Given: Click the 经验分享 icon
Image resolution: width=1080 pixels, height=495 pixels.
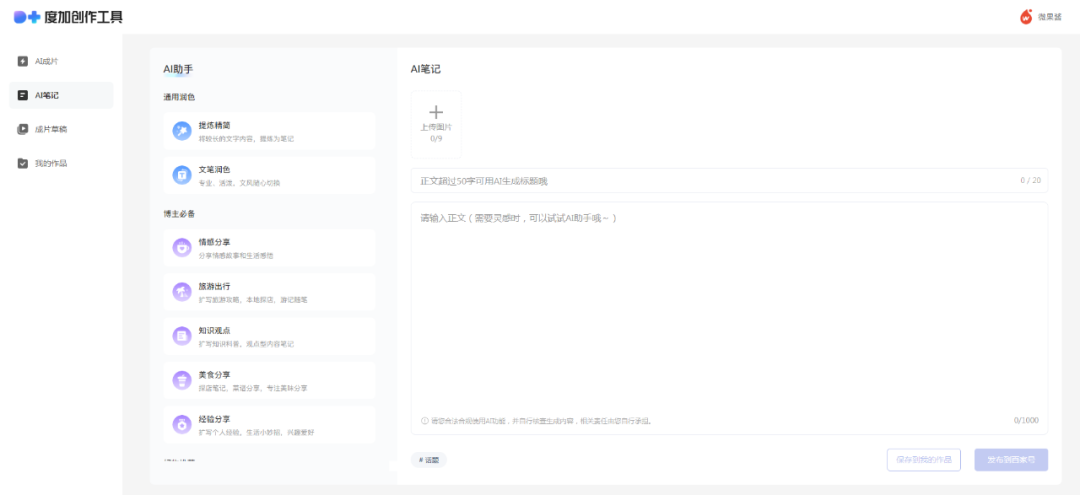Looking at the screenshot, I should tap(181, 424).
